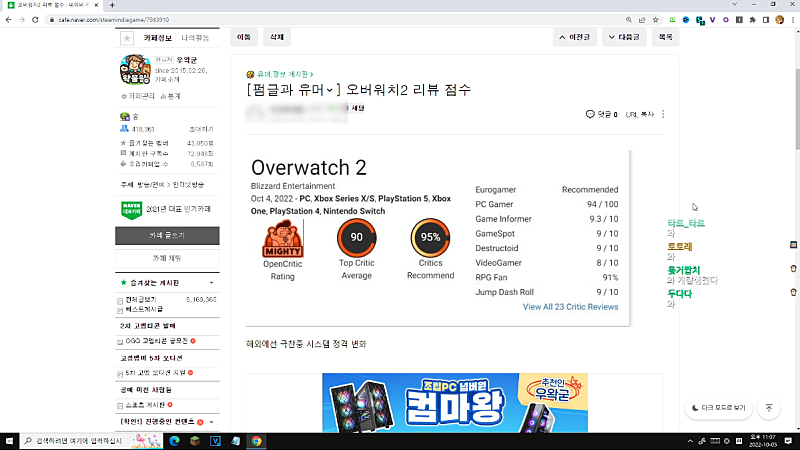Click the 이동 move button
Image resolution: width=800 pixels, height=450 pixels.
(x=244, y=37)
